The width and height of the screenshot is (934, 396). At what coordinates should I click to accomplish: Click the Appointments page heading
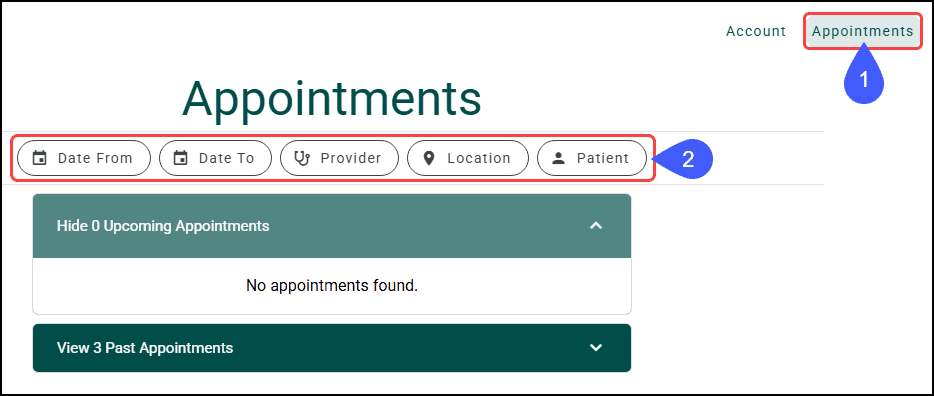(332, 99)
